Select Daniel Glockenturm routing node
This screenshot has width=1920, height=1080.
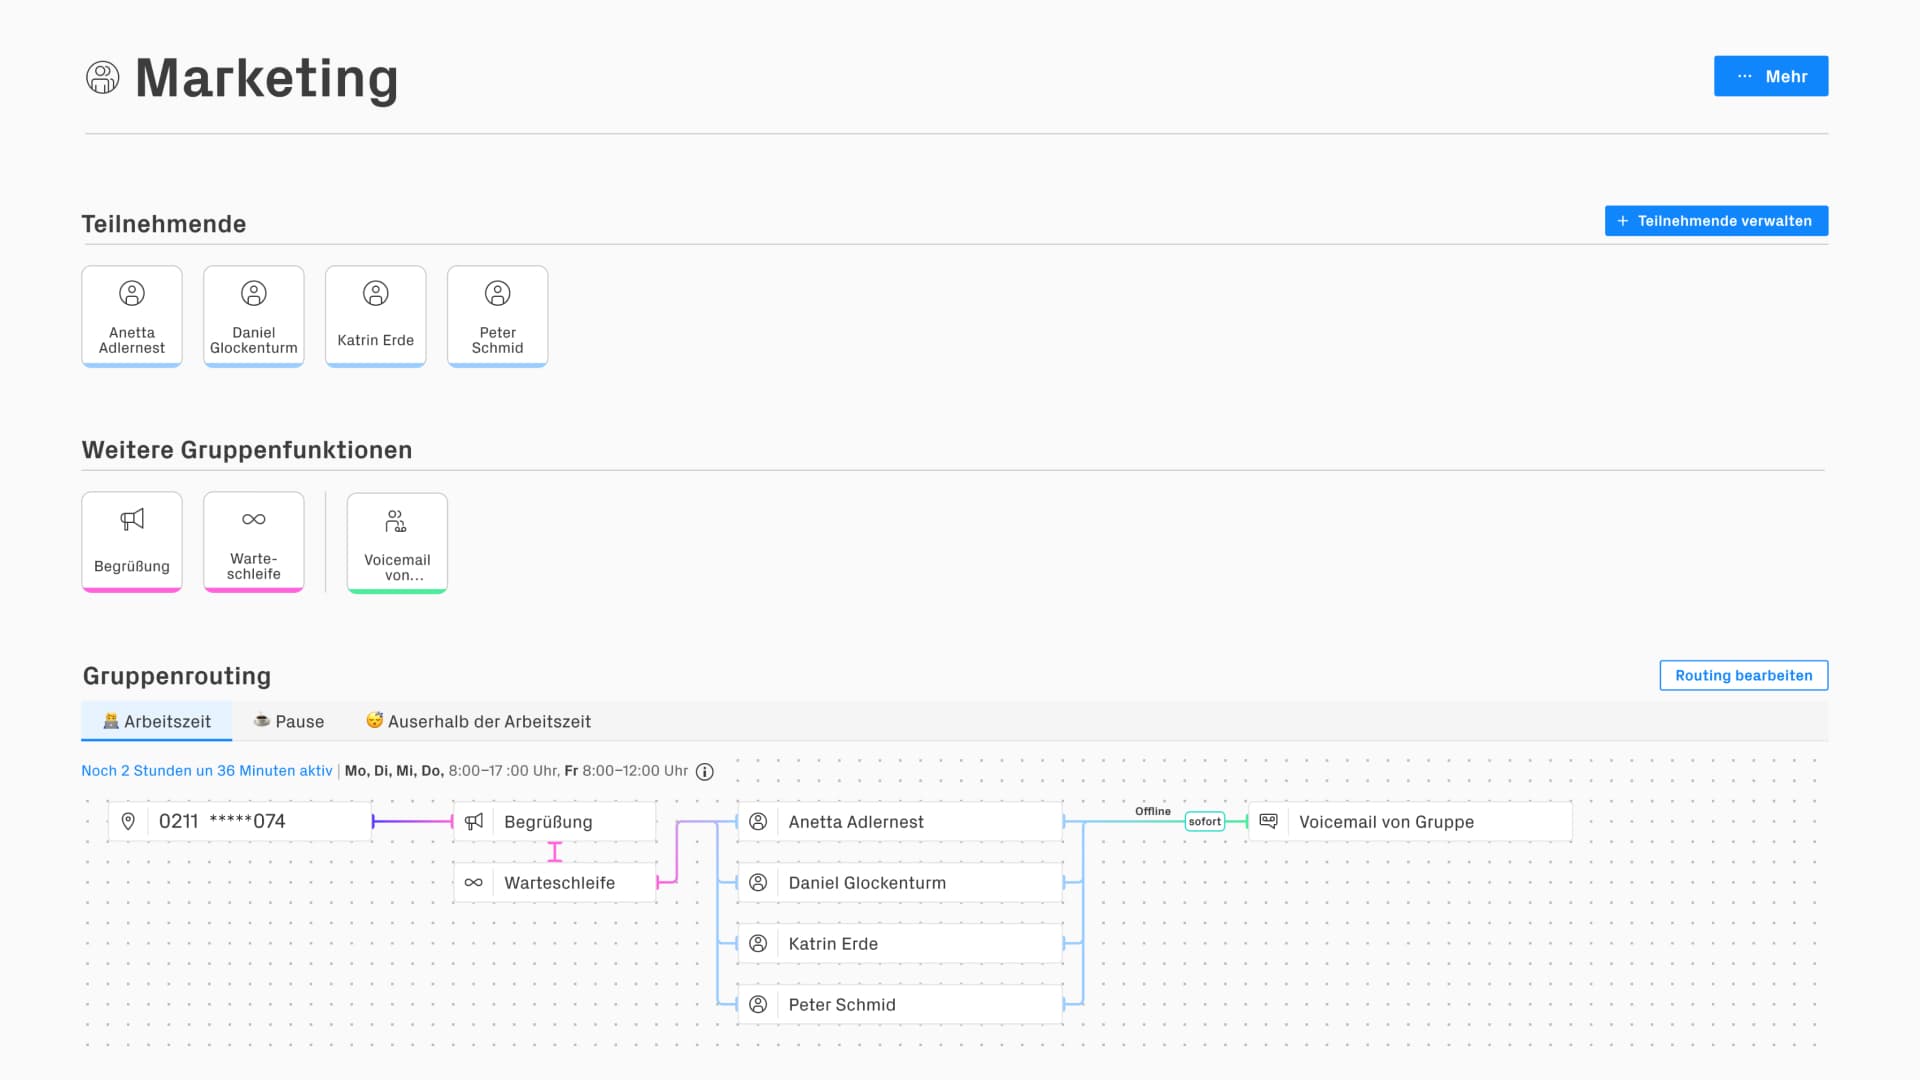[900, 883]
